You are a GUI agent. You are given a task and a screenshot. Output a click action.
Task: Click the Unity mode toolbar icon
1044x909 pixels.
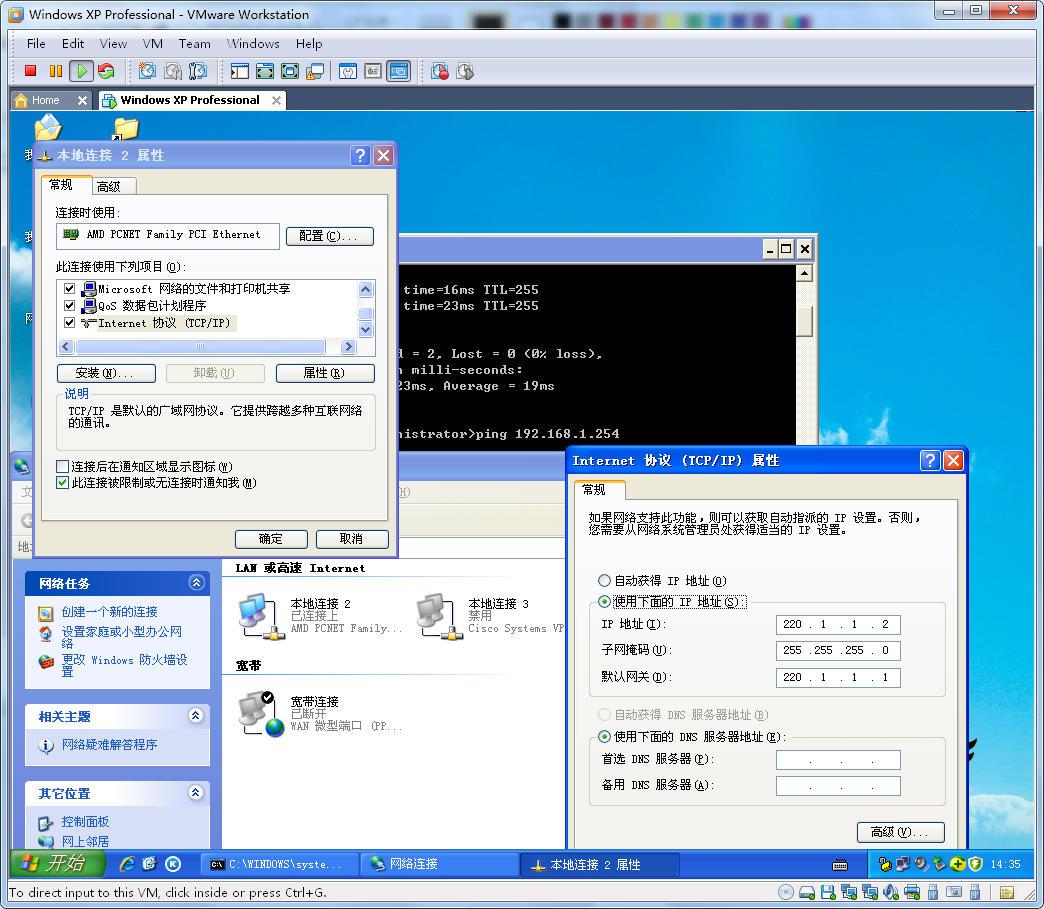coord(315,71)
